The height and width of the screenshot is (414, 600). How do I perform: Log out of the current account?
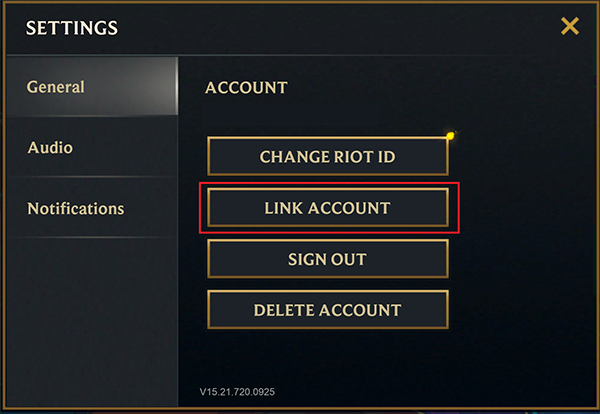pos(327,259)
